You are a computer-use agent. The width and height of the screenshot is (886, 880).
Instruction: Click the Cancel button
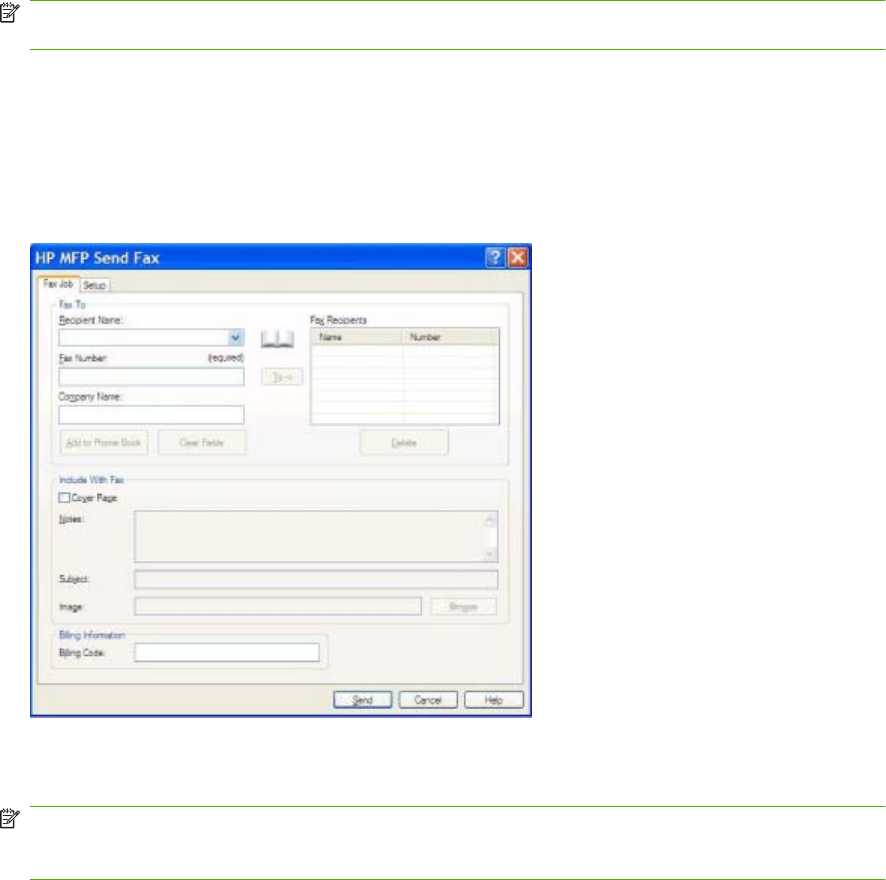[428, 700]
